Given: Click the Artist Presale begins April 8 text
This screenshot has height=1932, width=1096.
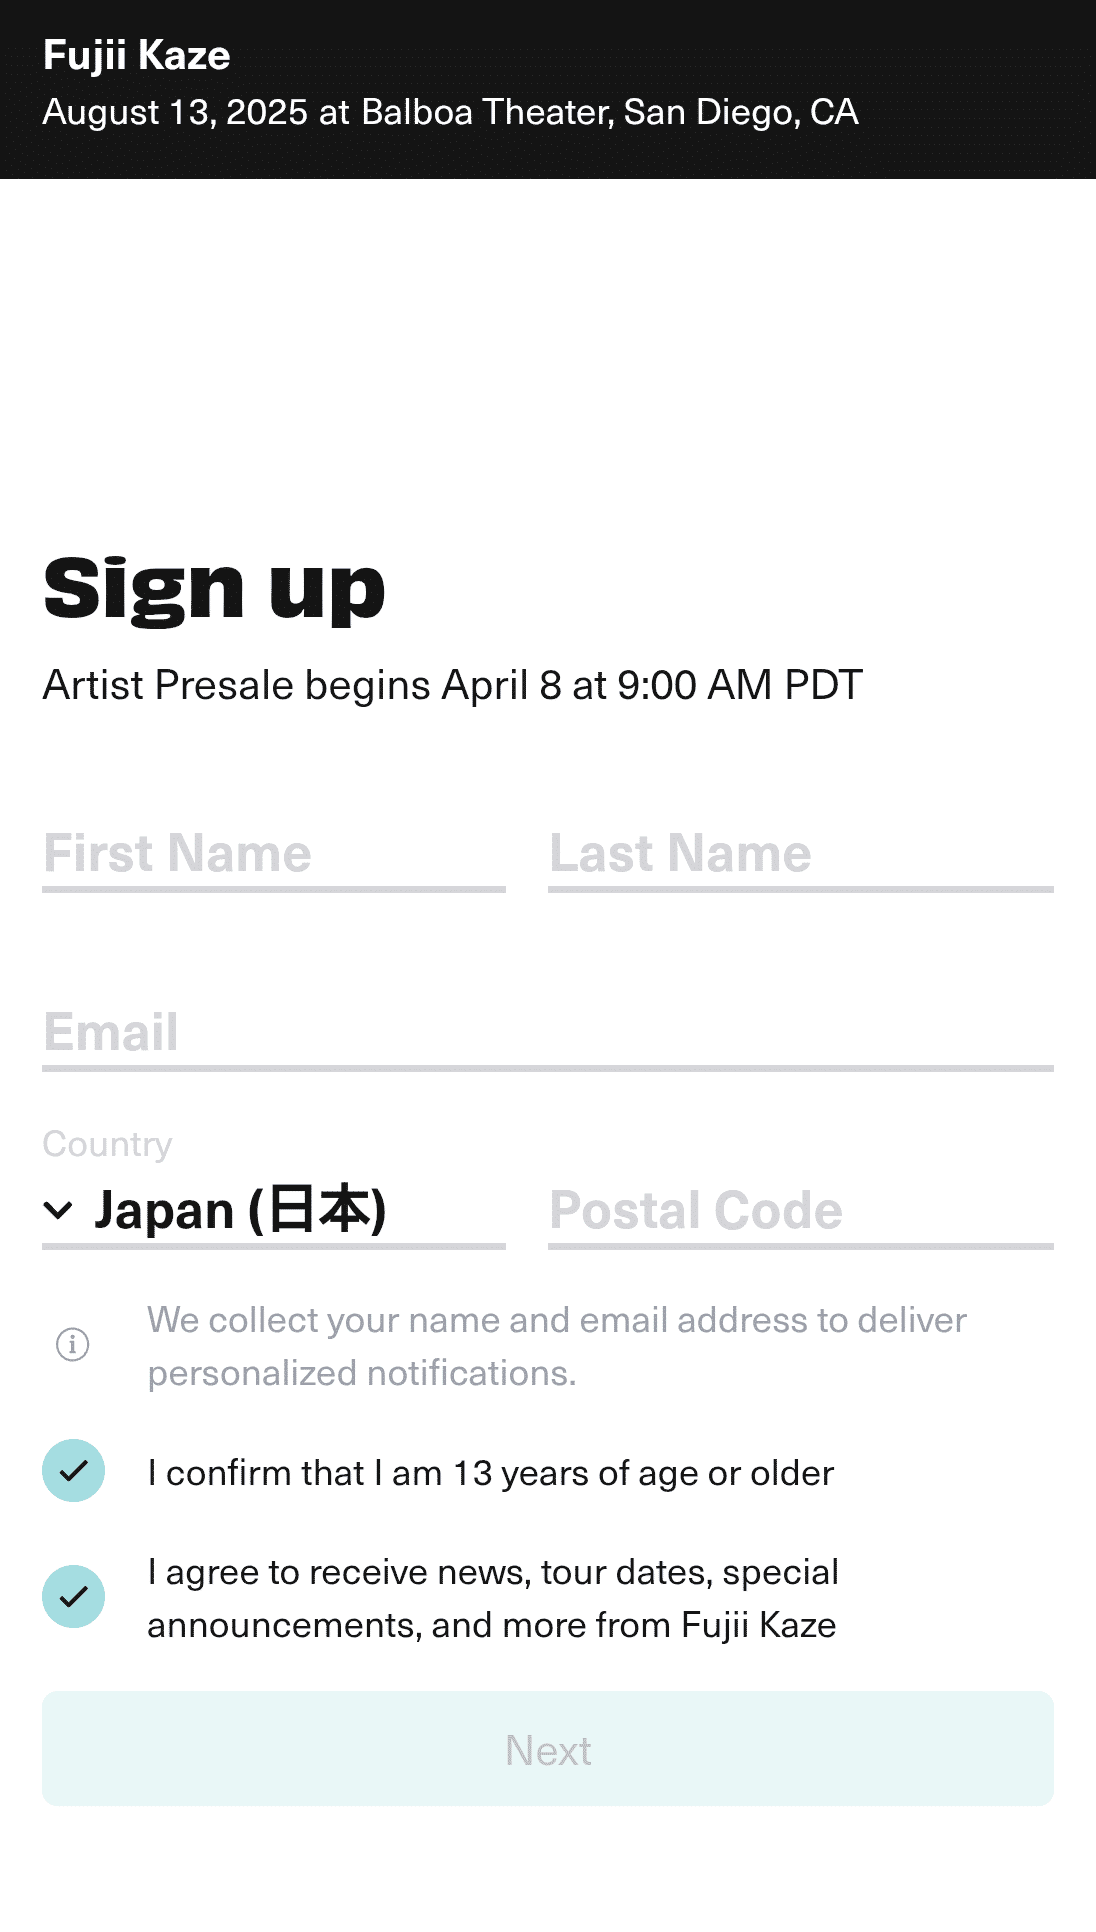Looking at the screenshot, I should click(x=452, y=686).
